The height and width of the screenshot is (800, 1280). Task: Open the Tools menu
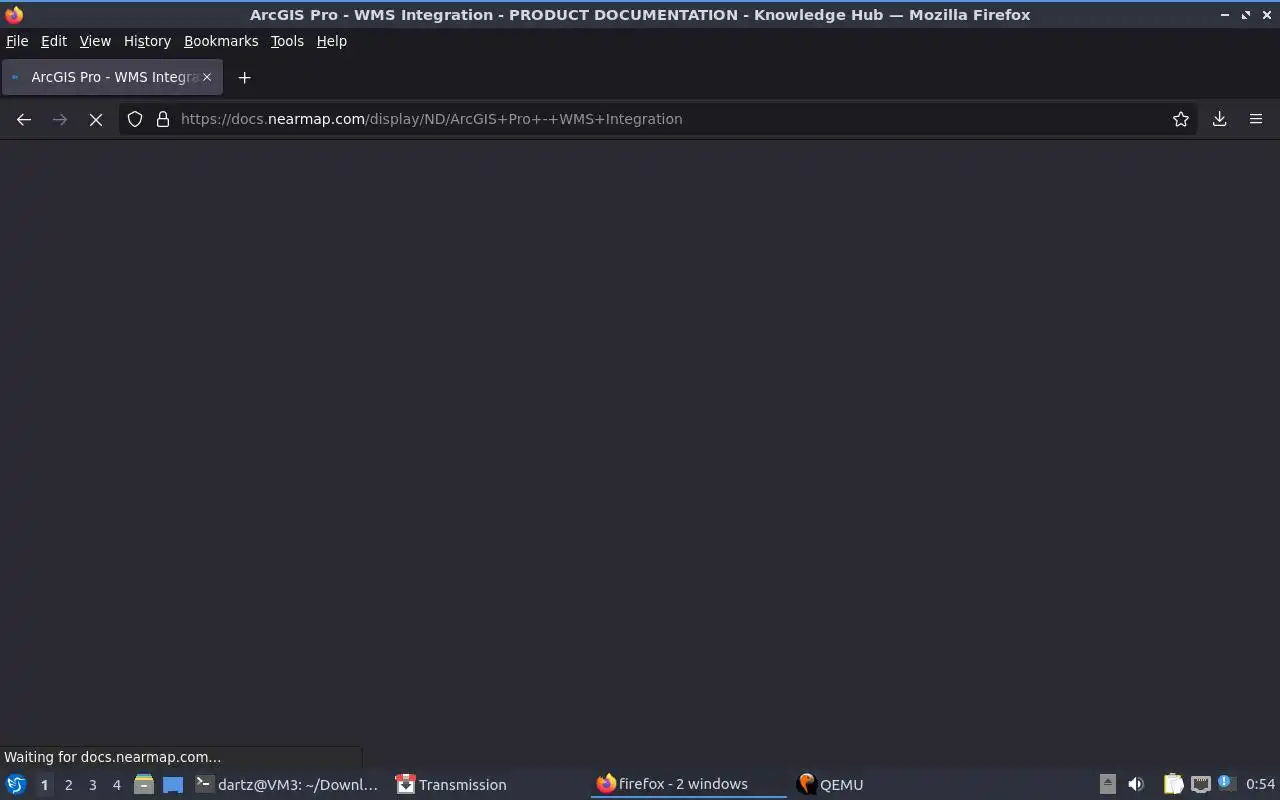point(287,41)
